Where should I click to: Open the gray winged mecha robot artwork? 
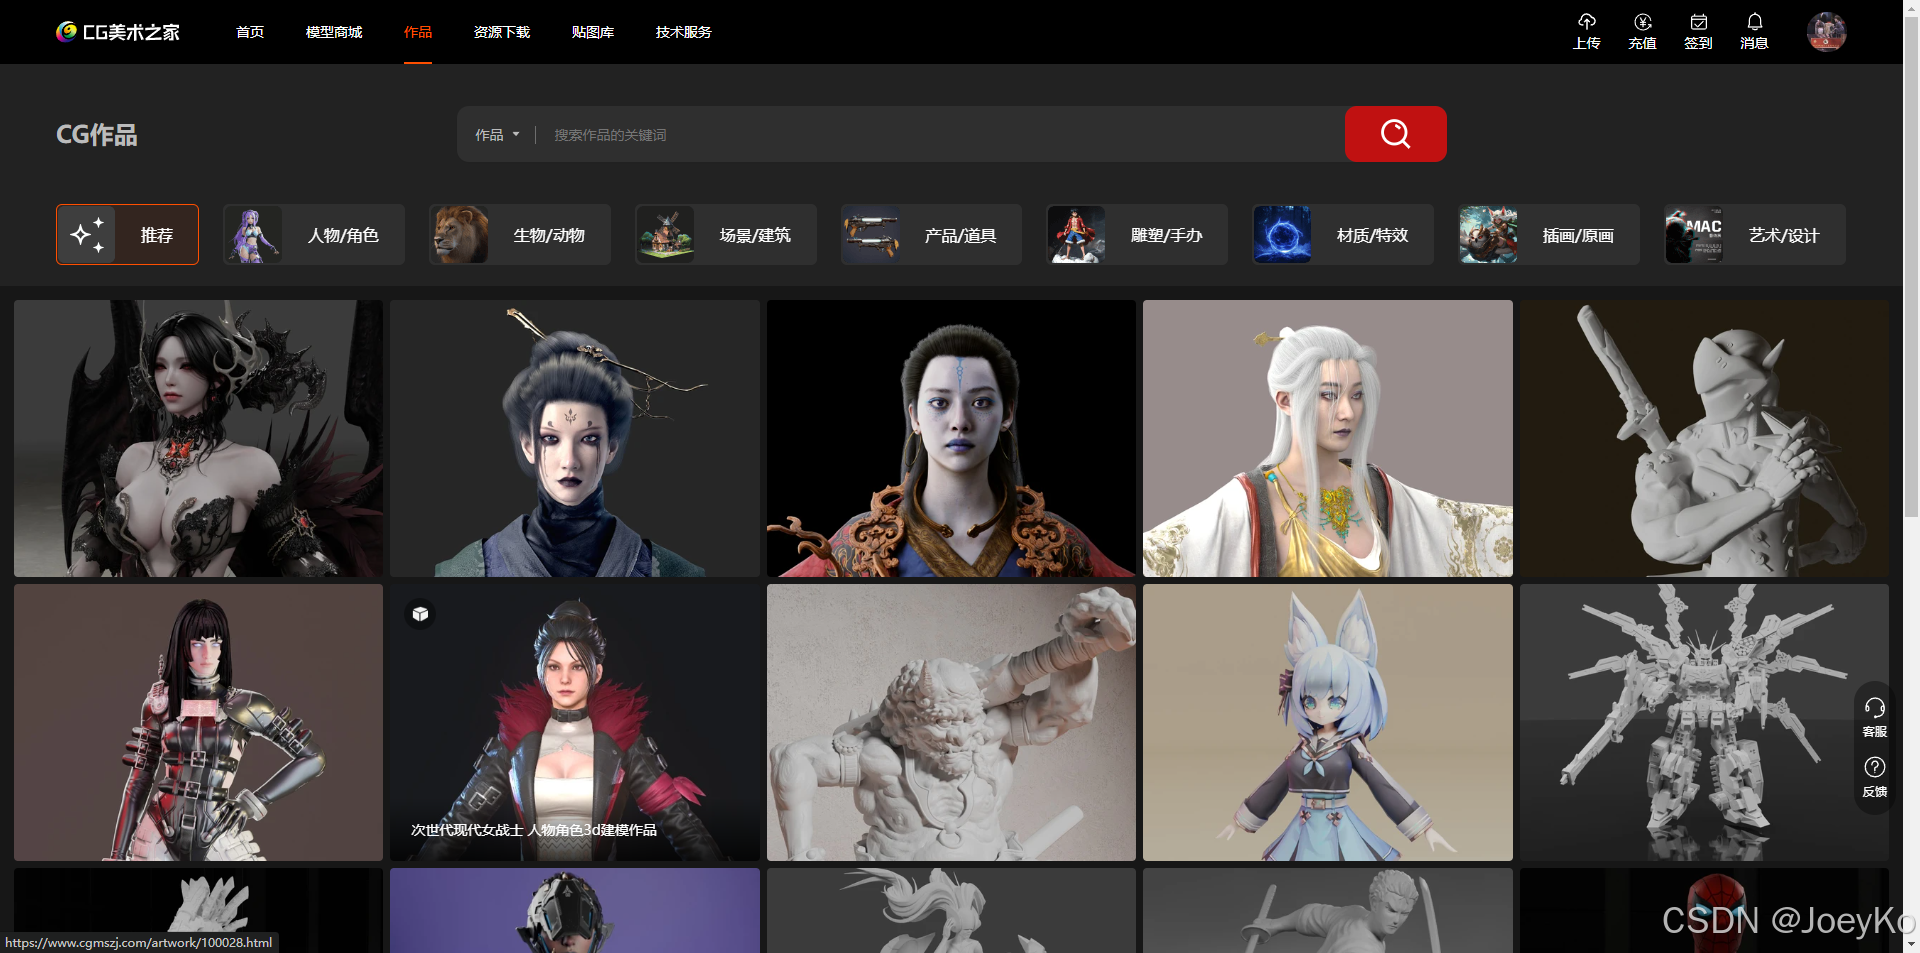(1704, 722)
